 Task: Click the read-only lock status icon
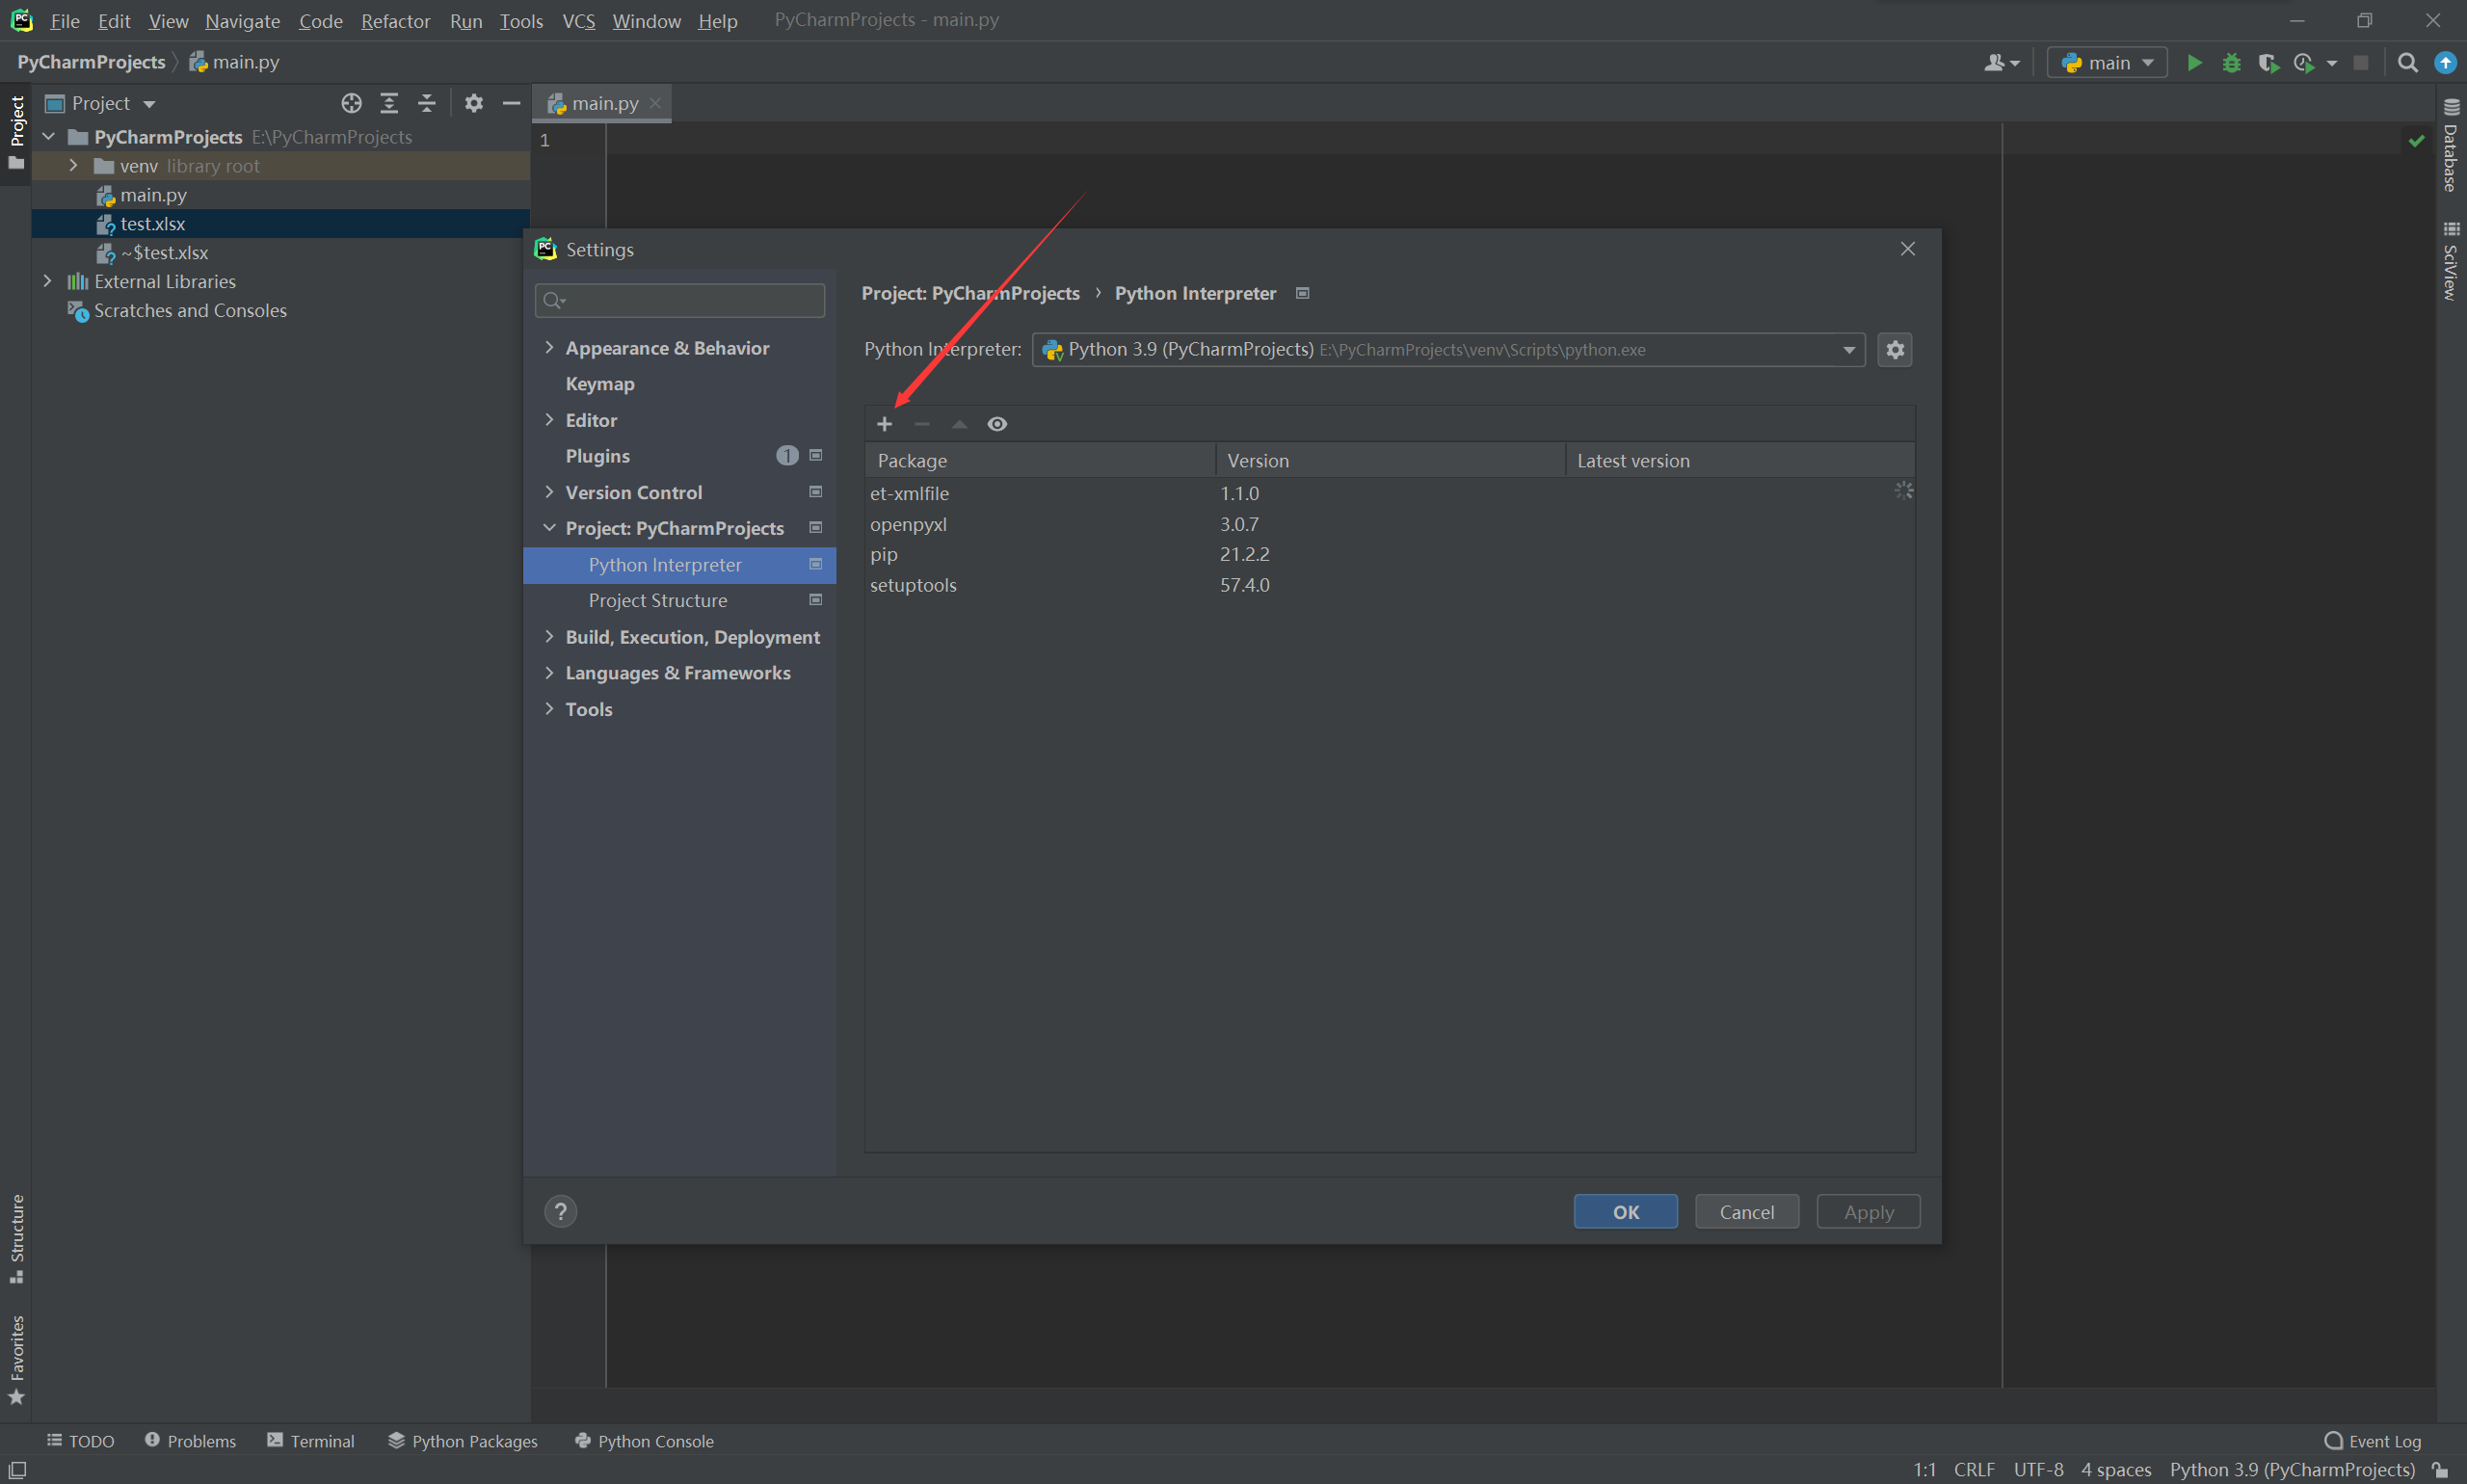pyautogui.click(x=2441, y=1470)
